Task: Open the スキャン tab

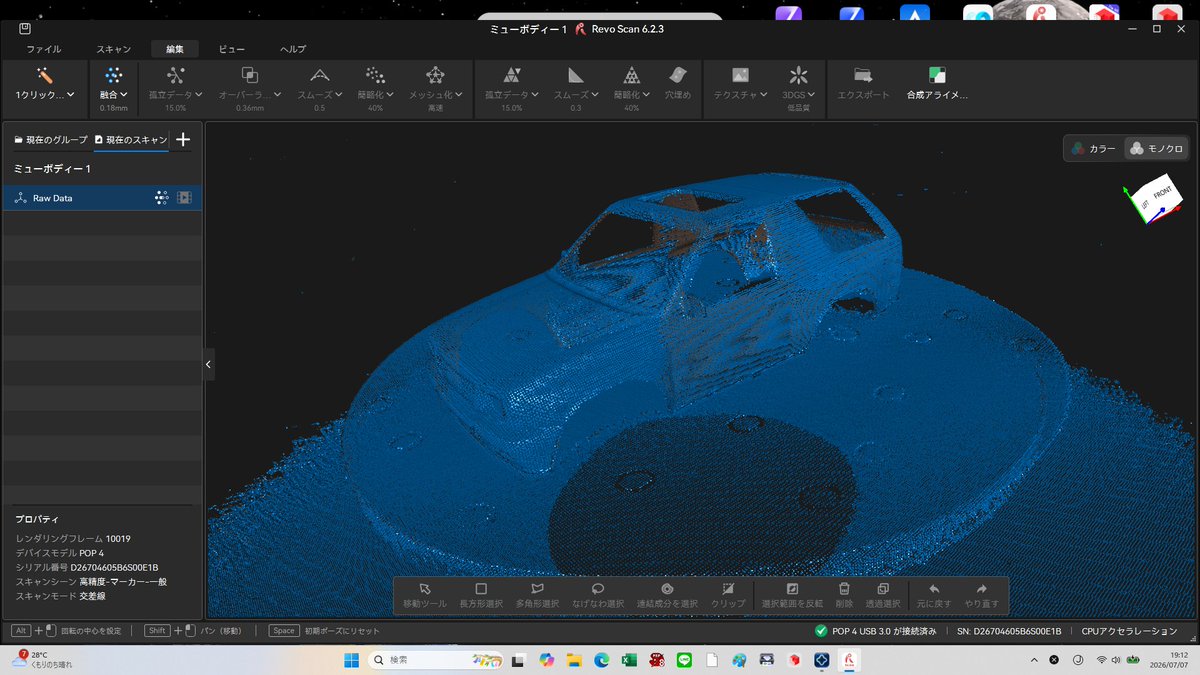Action: click(x=113, y=49)
